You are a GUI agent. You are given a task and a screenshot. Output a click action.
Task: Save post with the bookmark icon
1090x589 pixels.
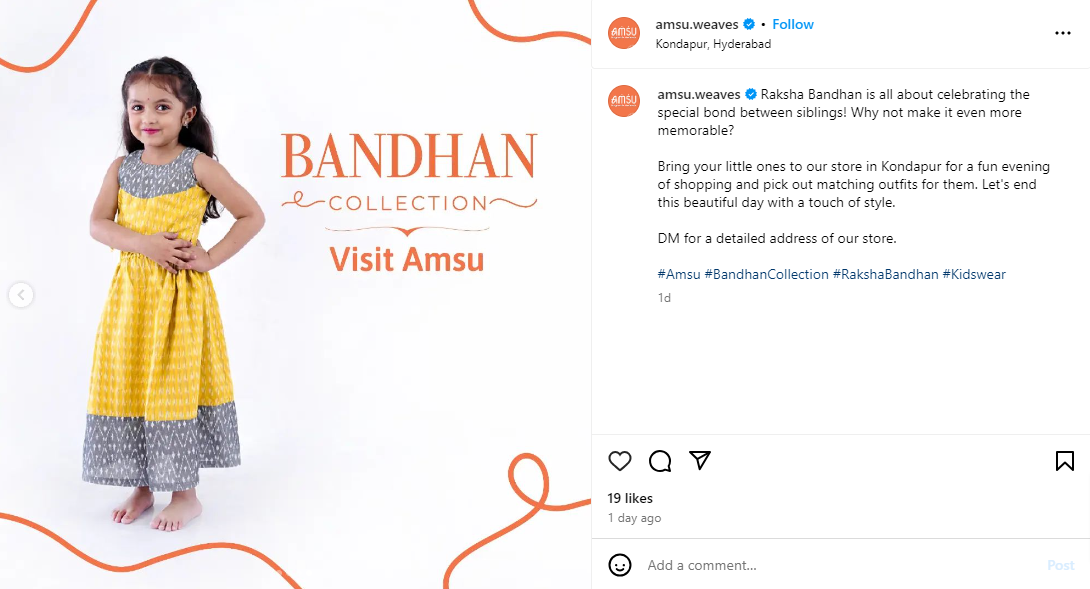pyautogui.click(x=1064, y=461)
